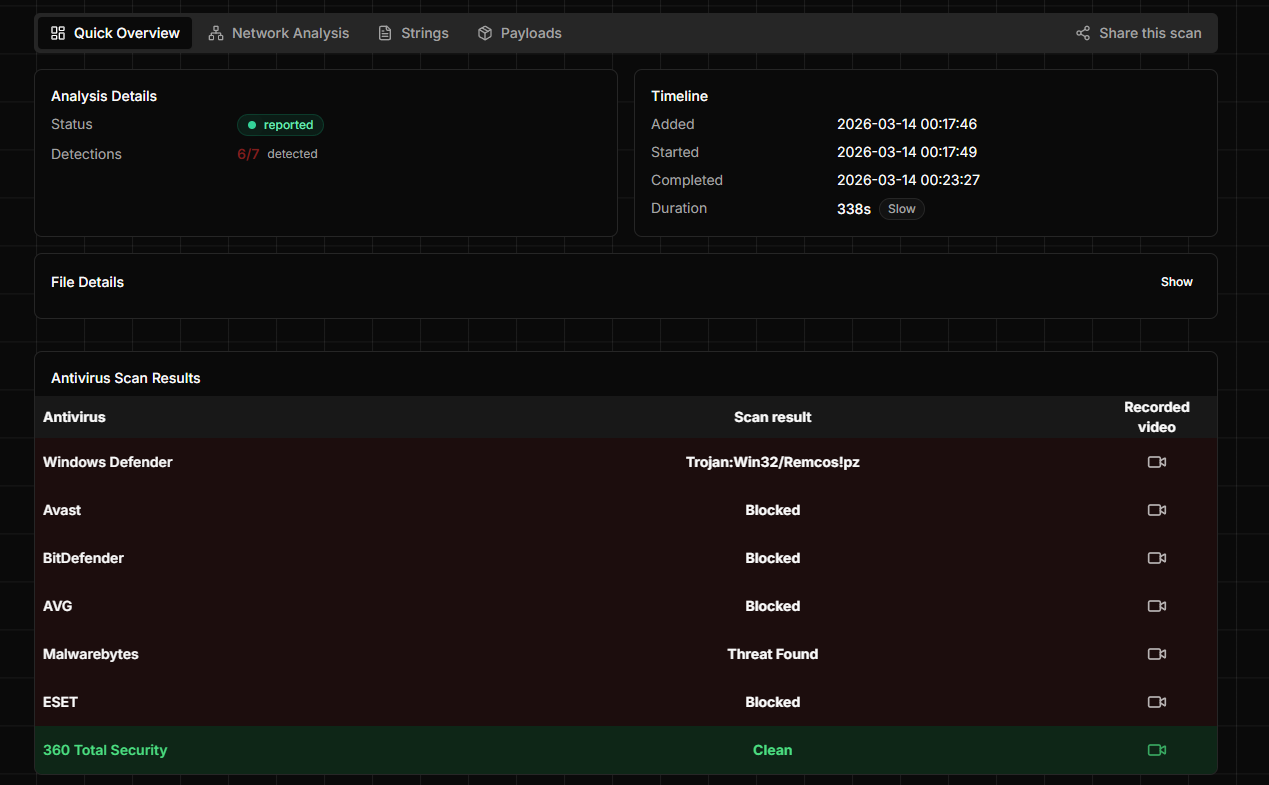Click the Avast antivirus name
The image size is (1269, 785).
coord(62,510)
